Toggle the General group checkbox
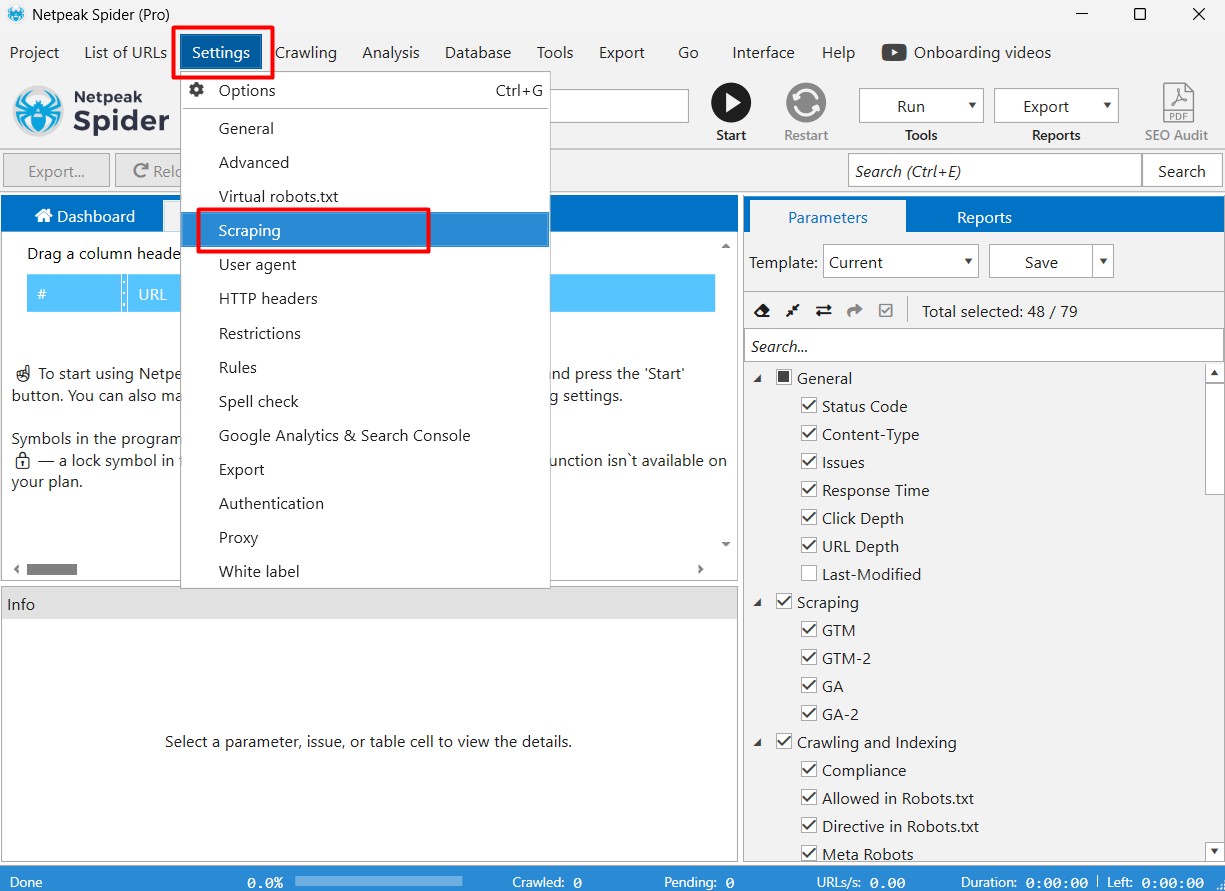Image resolution: width=1225 pixels, height=891 pixels. pos(784,378)
